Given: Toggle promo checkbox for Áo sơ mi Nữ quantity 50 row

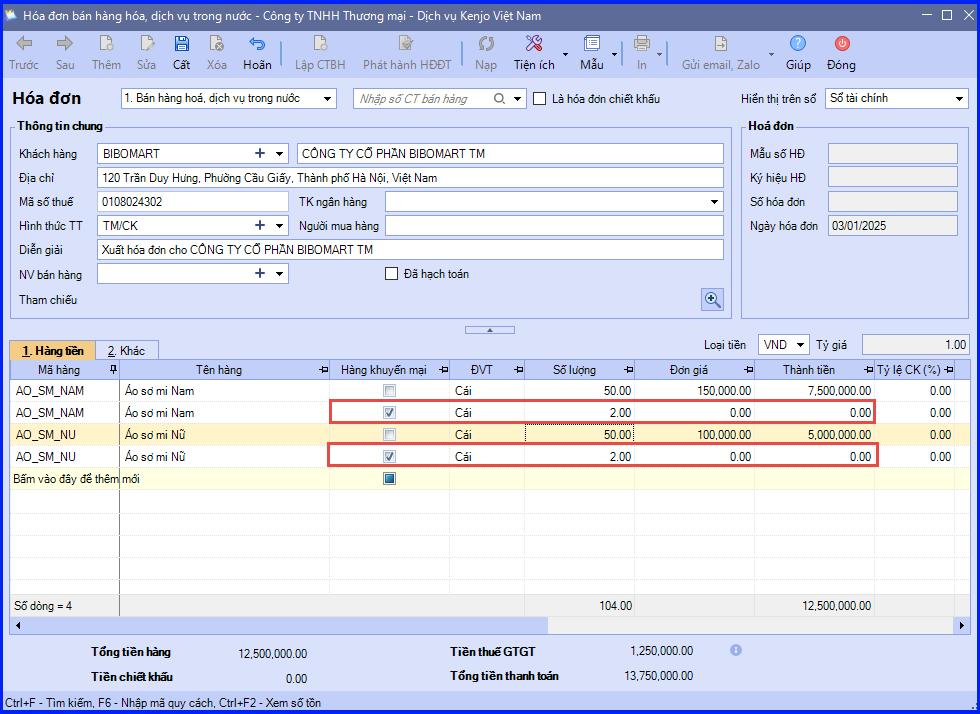Looking at the screenshot, I should coord(389,435).
